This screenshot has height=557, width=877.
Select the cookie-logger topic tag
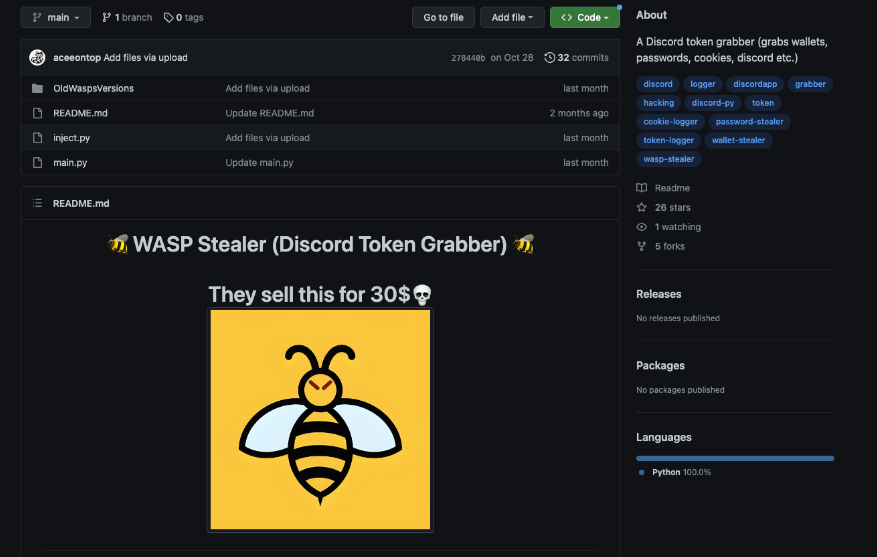click(670, 121)
